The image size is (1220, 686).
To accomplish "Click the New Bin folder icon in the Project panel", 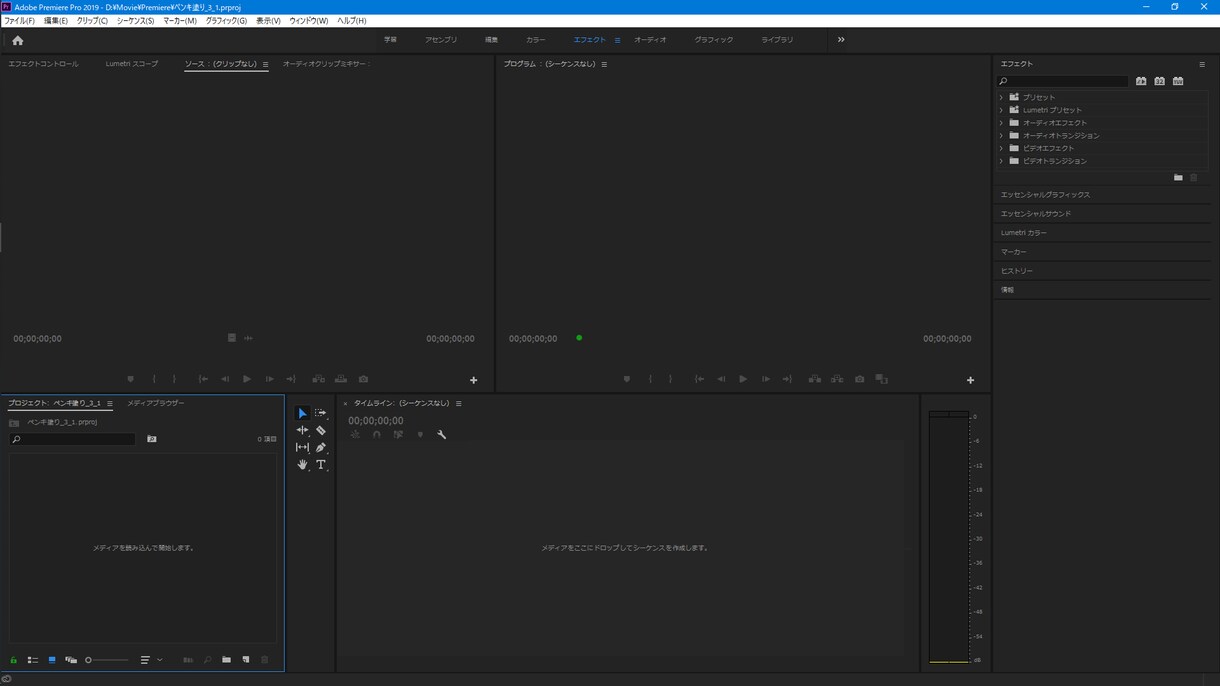I will pyautogui.click(x=227, y=660).
